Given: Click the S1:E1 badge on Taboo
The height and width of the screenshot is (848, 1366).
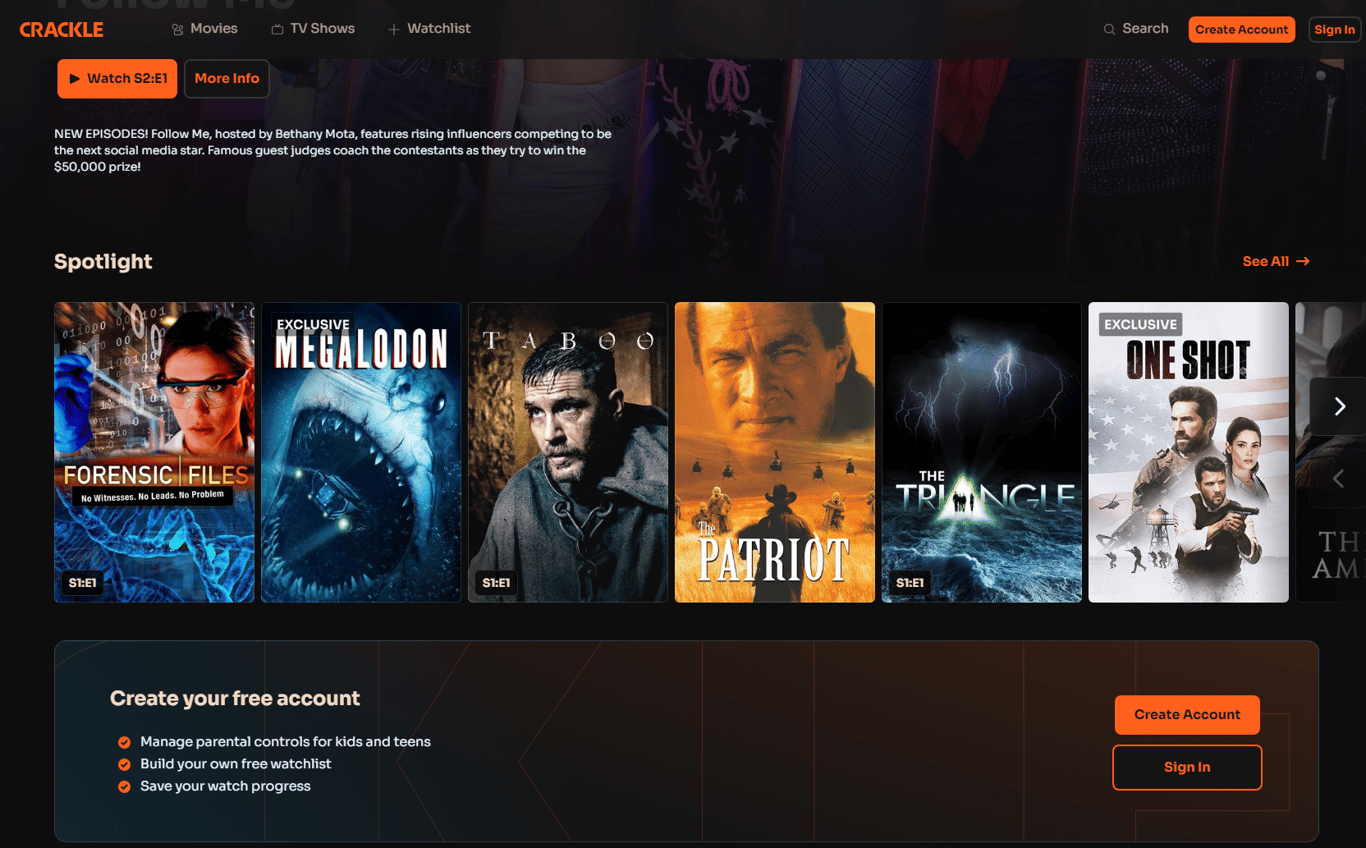Looking at the screenshot, I should click(x=496, y=582).
